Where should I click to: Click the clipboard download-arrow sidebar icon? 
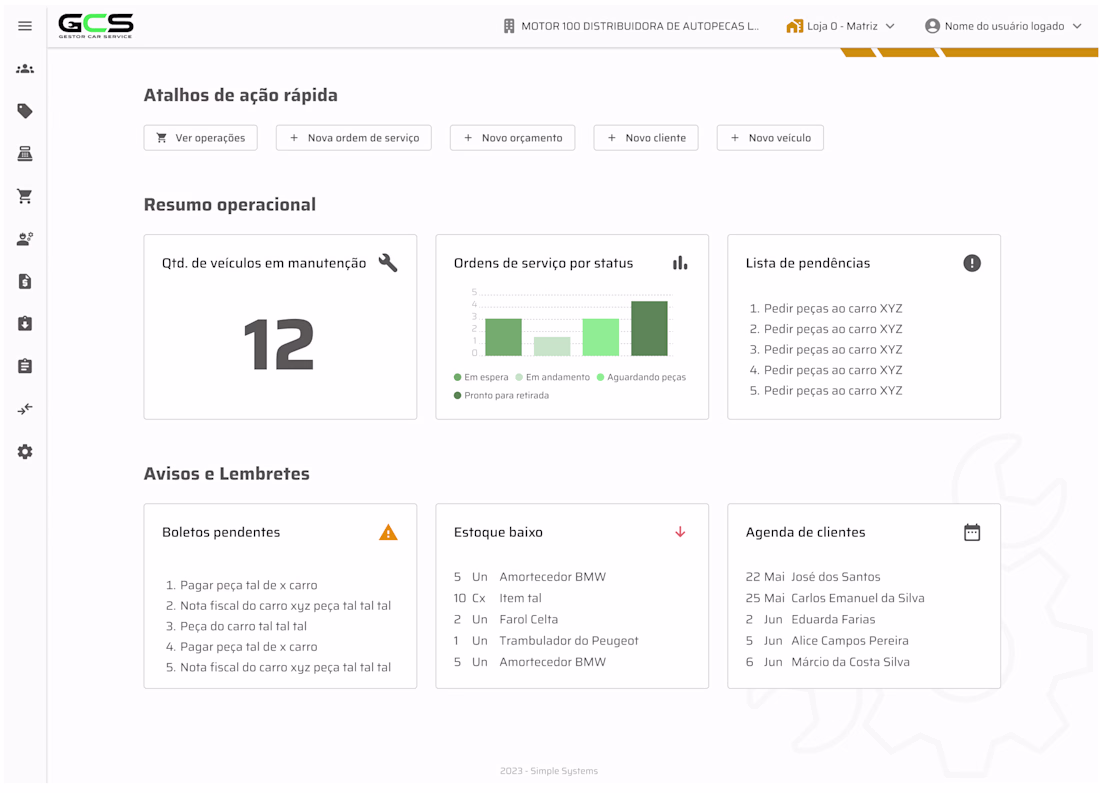(x=25, y=324)
